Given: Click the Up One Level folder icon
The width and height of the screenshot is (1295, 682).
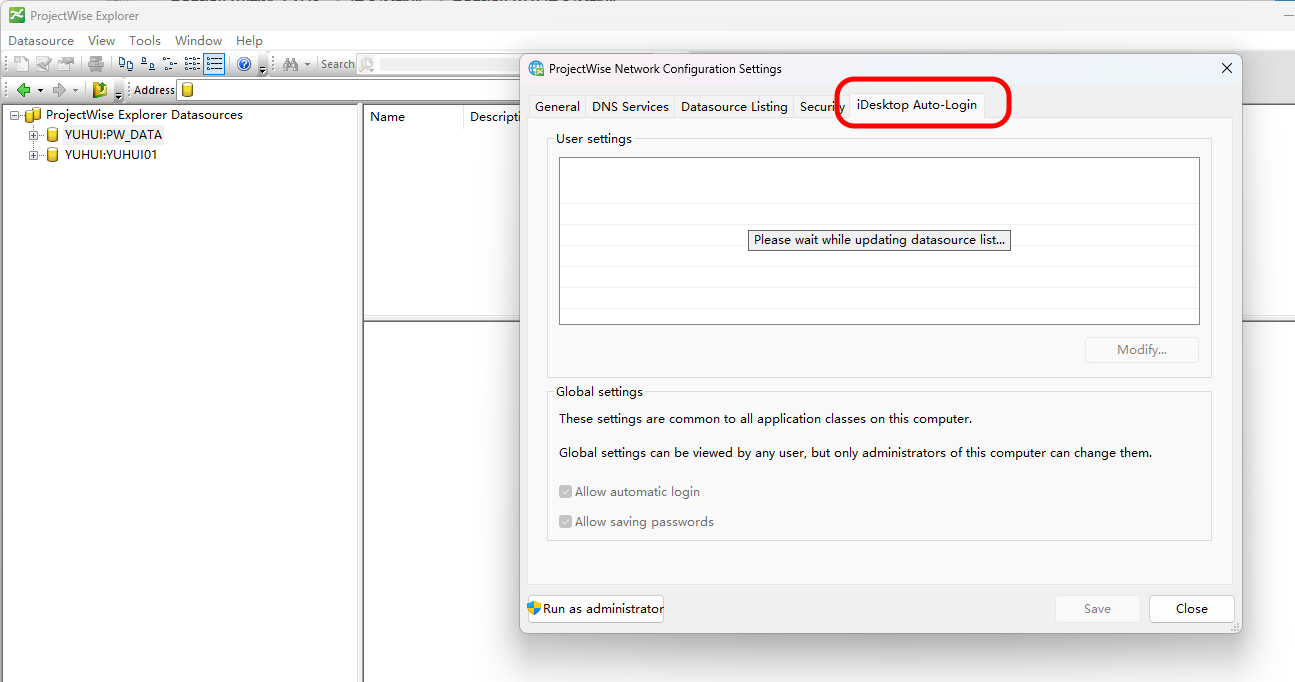Looking at the screenshot, I should 100,90.
